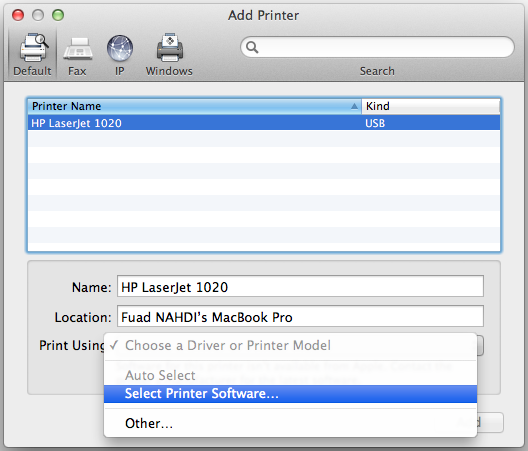
Task: Sort by the Printer Name column header
Action: pos(194,106)
